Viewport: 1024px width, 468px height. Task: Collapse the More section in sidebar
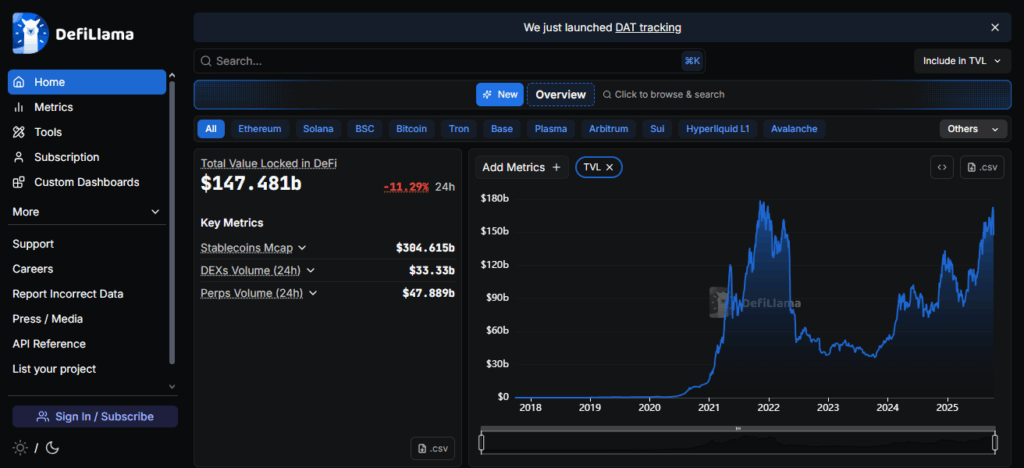point(155,212)
